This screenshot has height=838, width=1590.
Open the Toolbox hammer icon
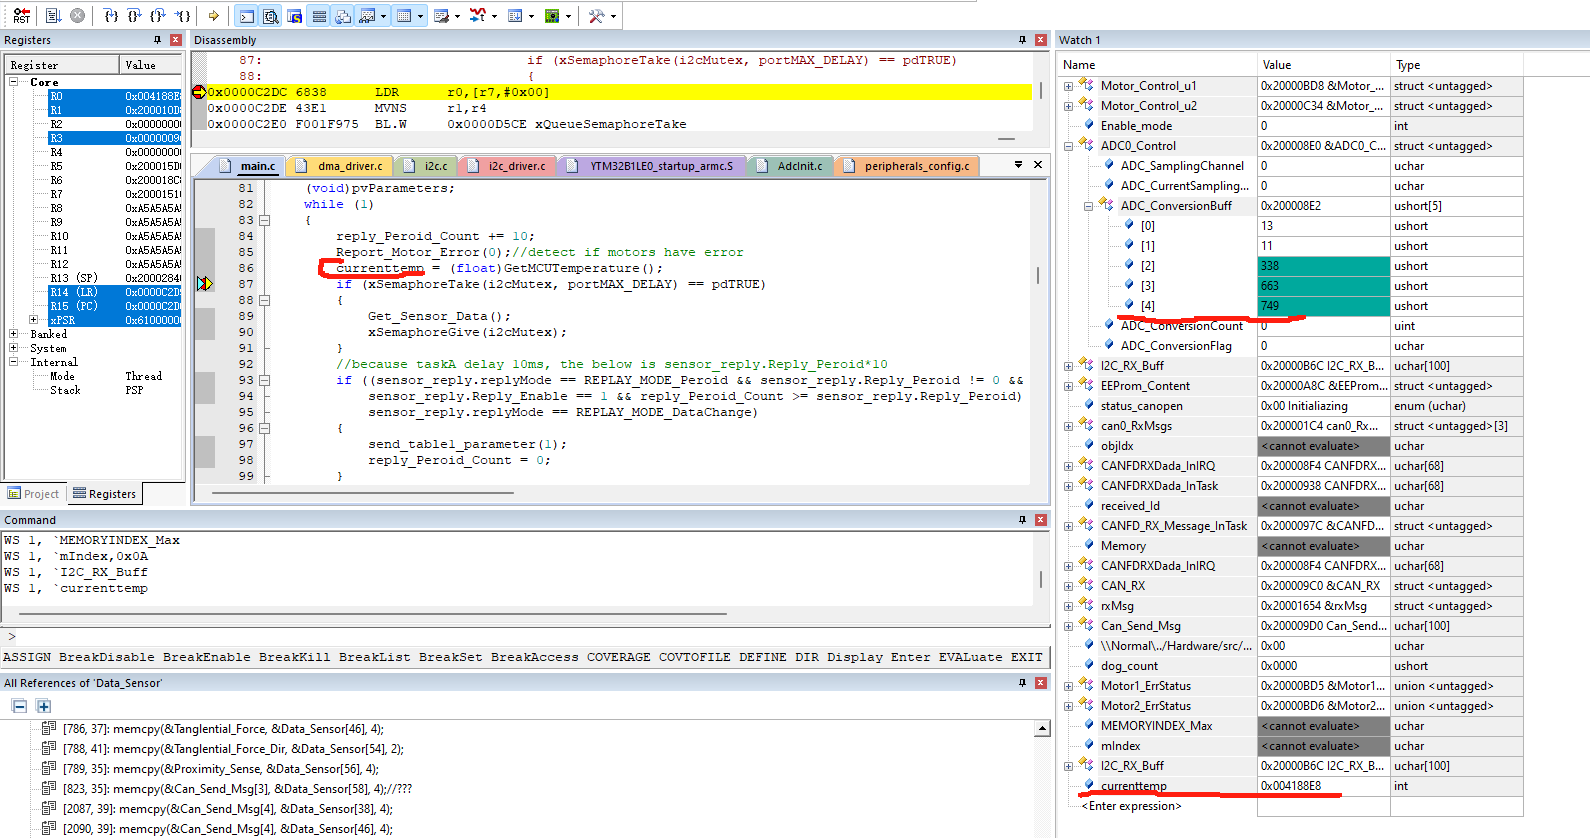(597, 15)
